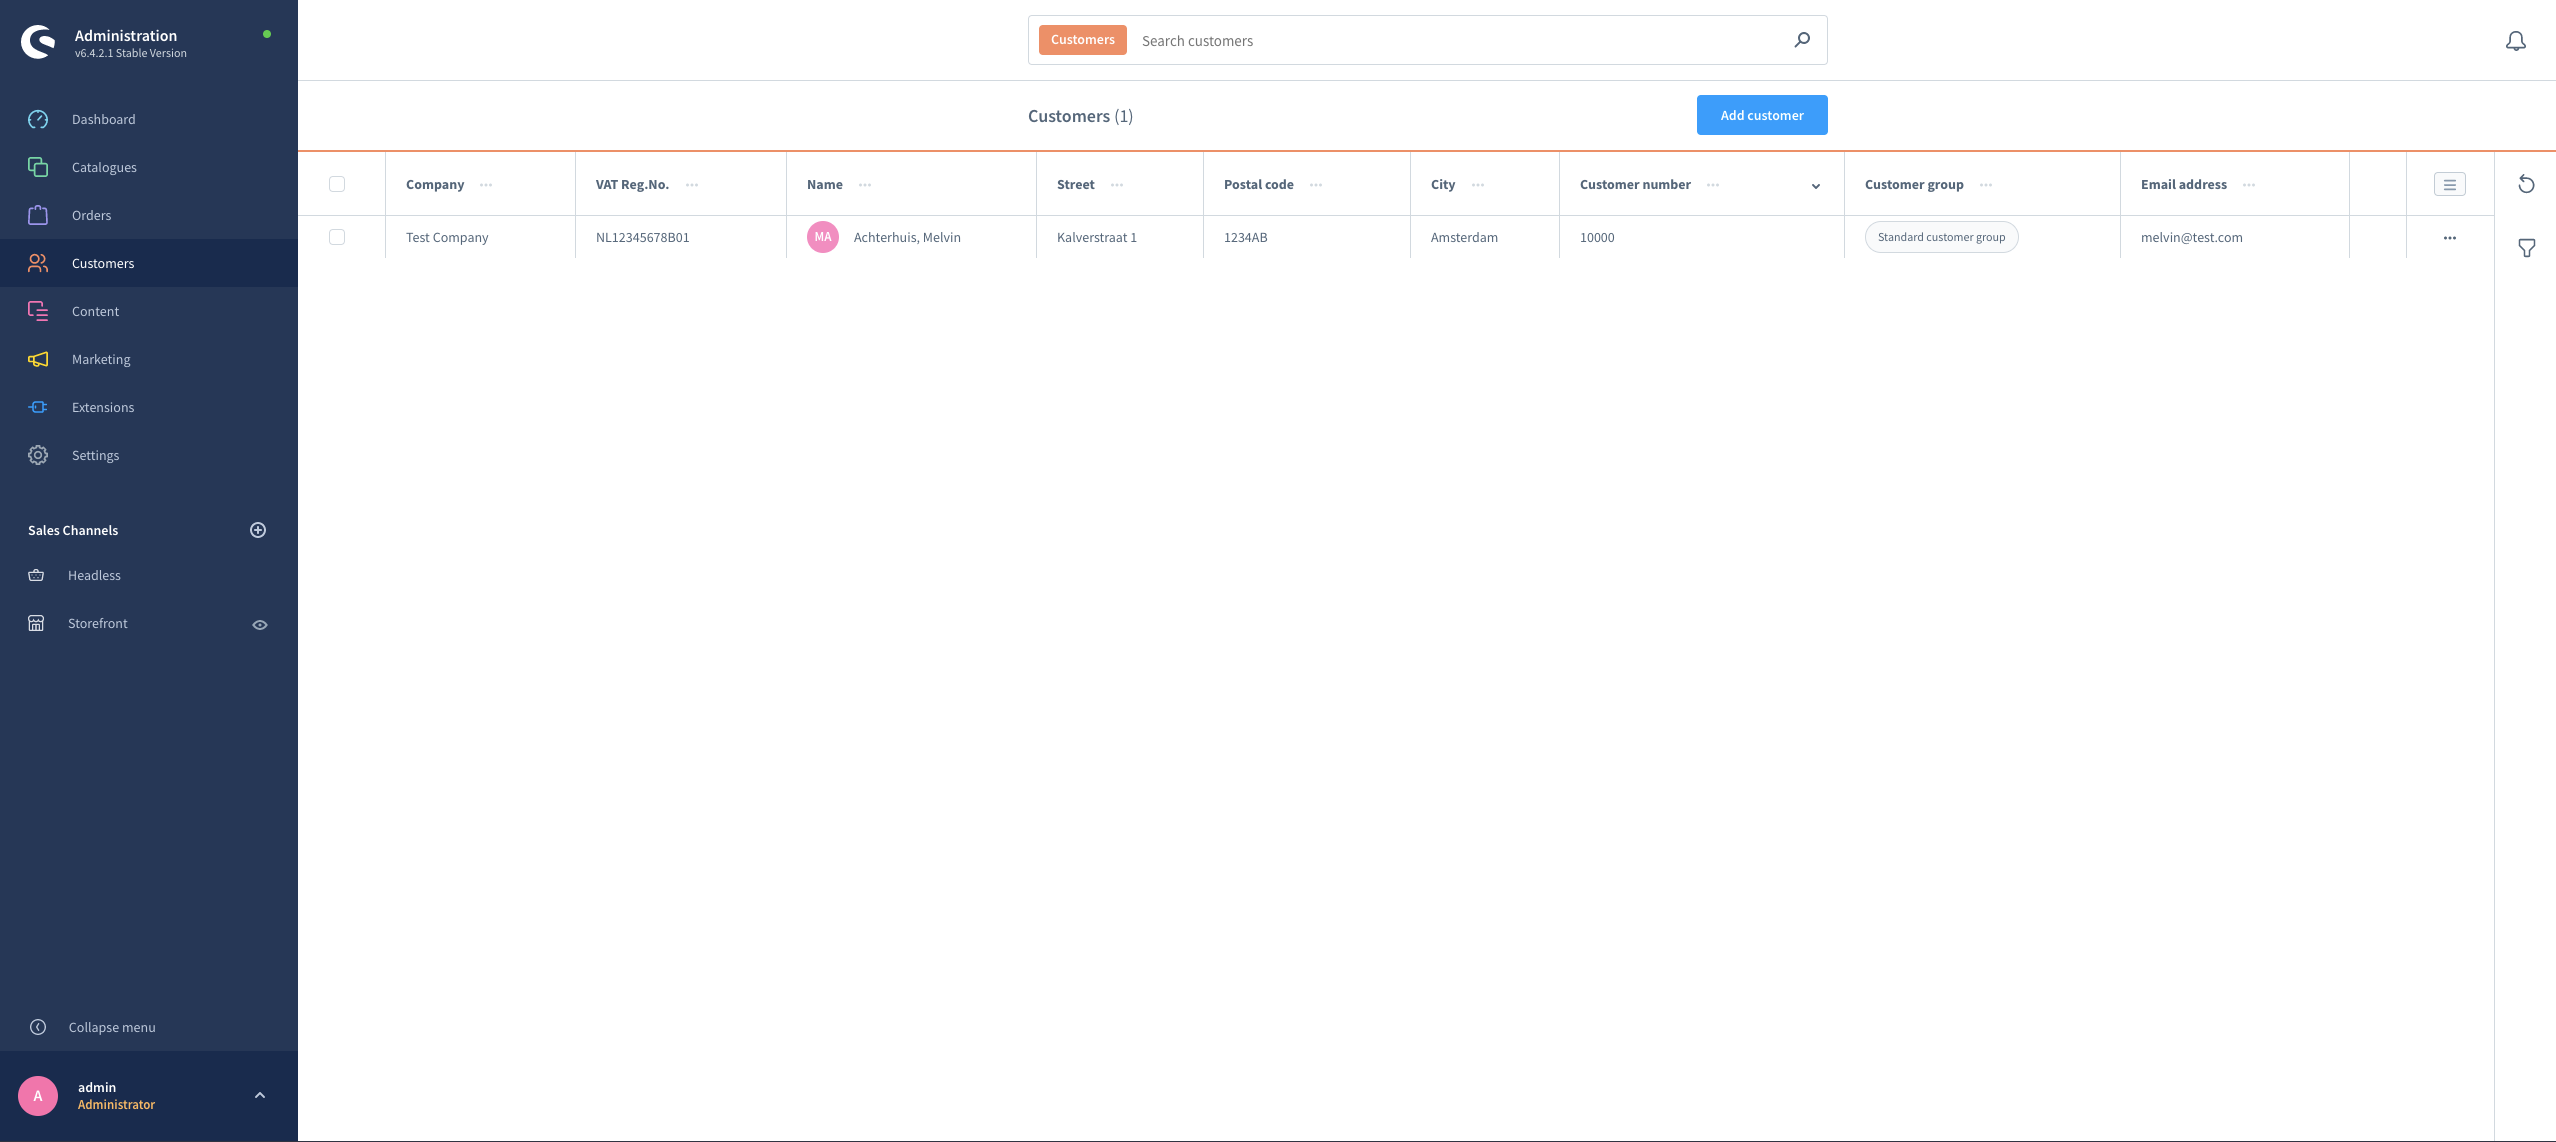Open grid column settings icon
Image resolution: width=2556 pixels, height=1142 pixels.
coord(2449,184)
